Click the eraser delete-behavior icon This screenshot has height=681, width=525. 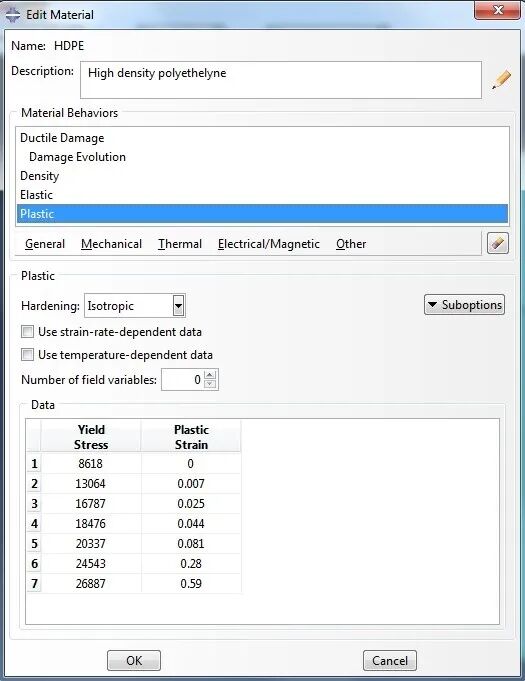point(498,243)
